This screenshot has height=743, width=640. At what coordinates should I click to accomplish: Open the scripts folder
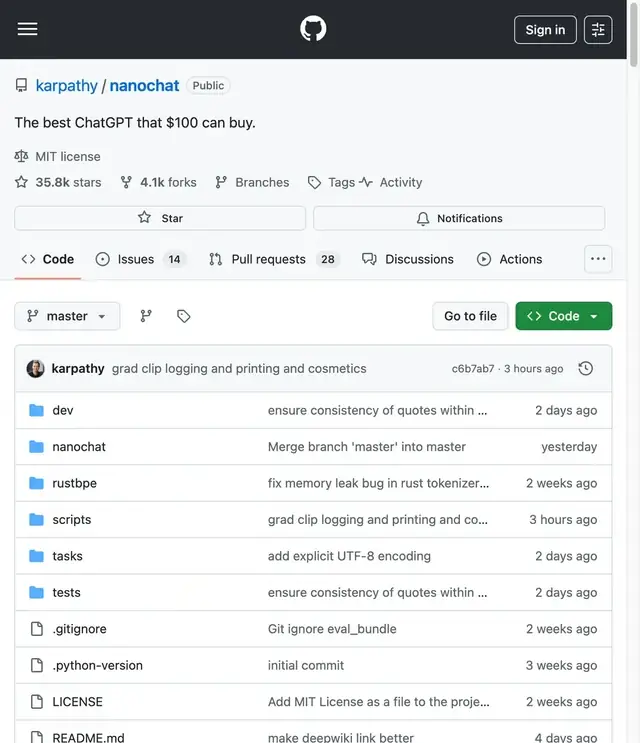coord(72,519)
